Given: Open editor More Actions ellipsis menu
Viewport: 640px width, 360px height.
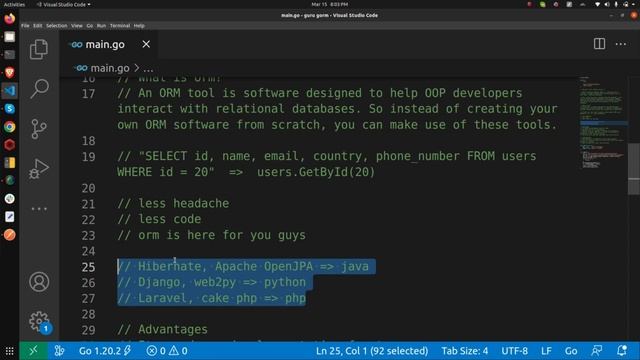Looking at the screenshot, I should (620, 44).
